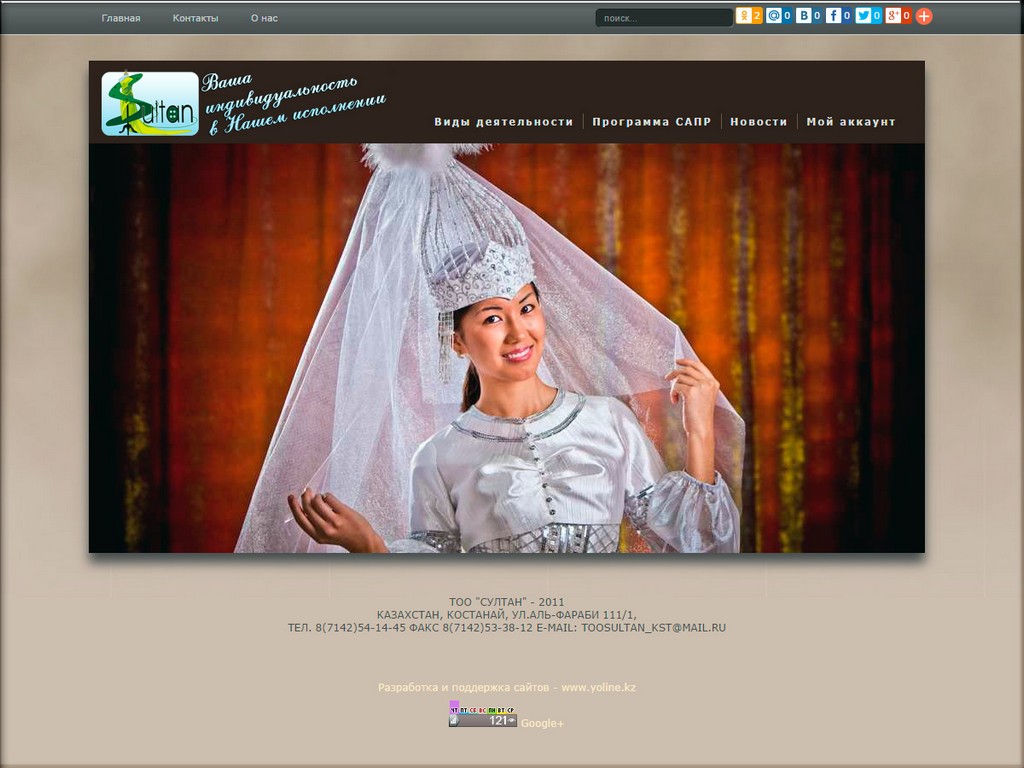Open the Программа САПР menu item

(x=651, y=121)
